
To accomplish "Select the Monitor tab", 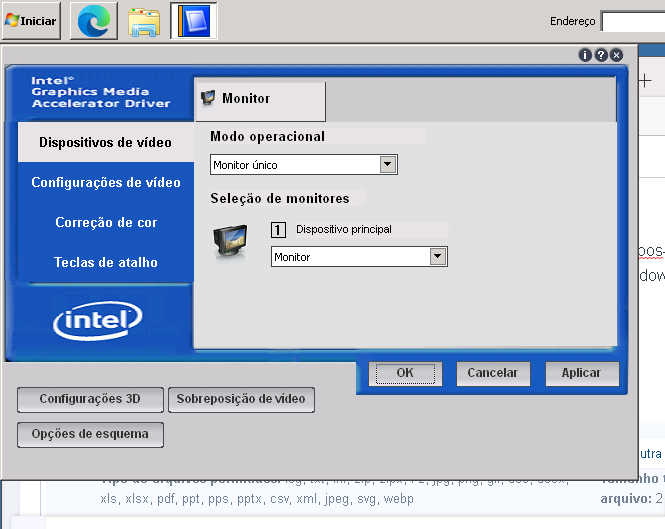I will pos(260,101).
